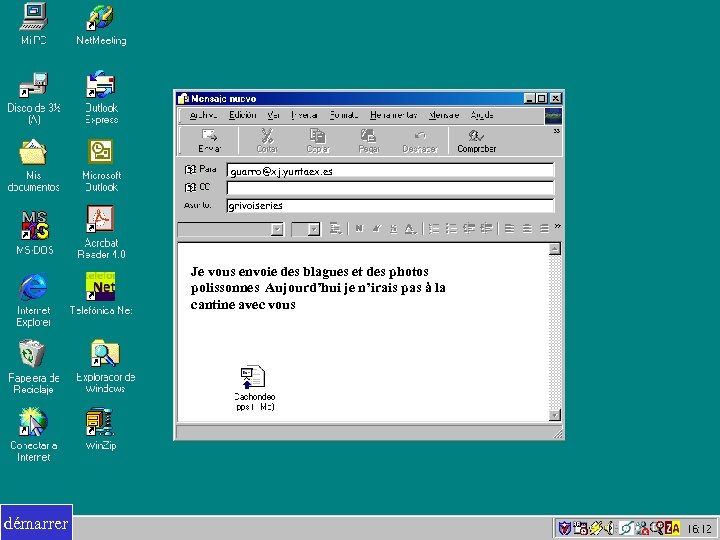Click the Asunto subject field

pyautogui.click(x=390, y=205)
